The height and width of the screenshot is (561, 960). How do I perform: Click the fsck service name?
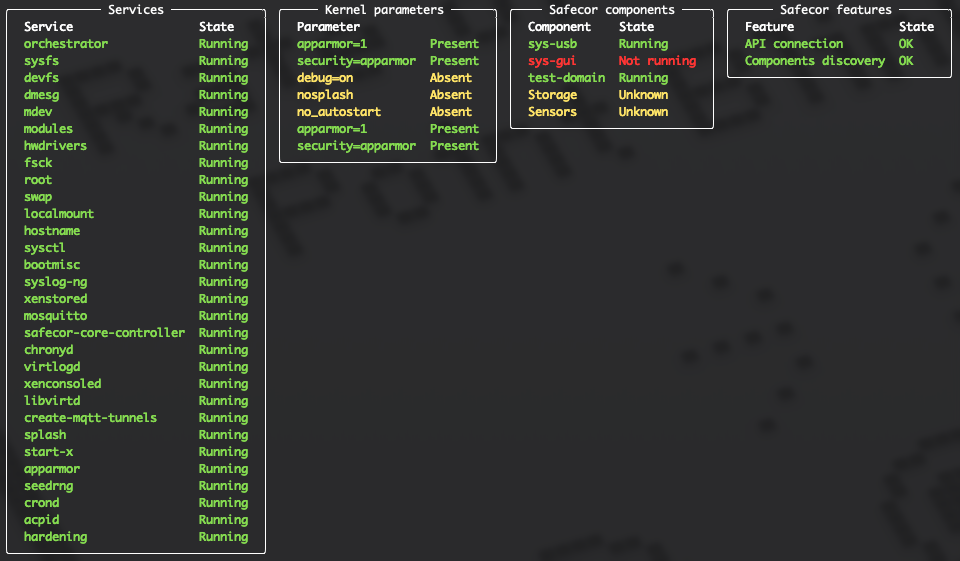(x=38, y=163)
